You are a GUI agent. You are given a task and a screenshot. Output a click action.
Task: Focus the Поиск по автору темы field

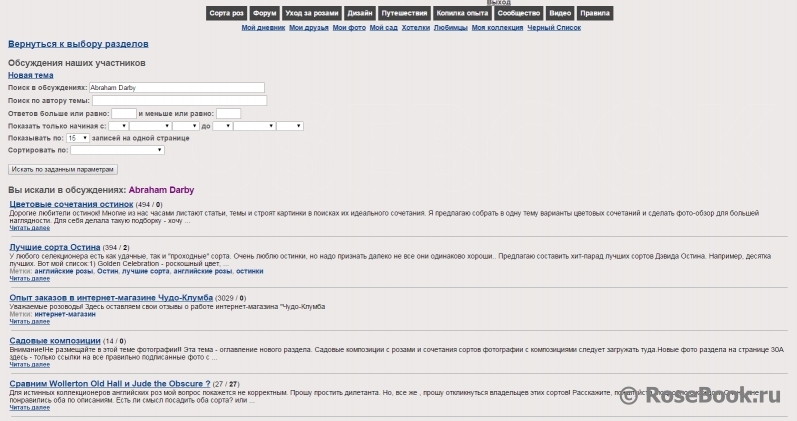179,101
